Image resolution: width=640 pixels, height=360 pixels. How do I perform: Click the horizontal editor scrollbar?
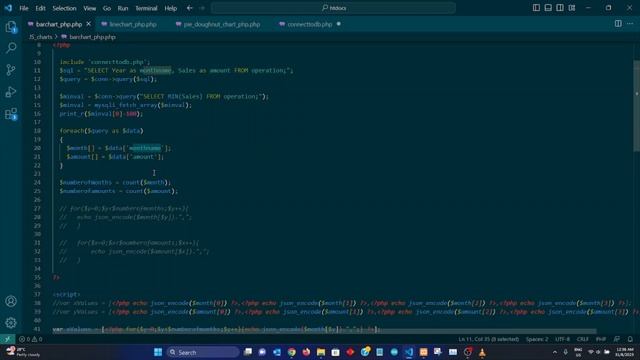tap(324, 331)
